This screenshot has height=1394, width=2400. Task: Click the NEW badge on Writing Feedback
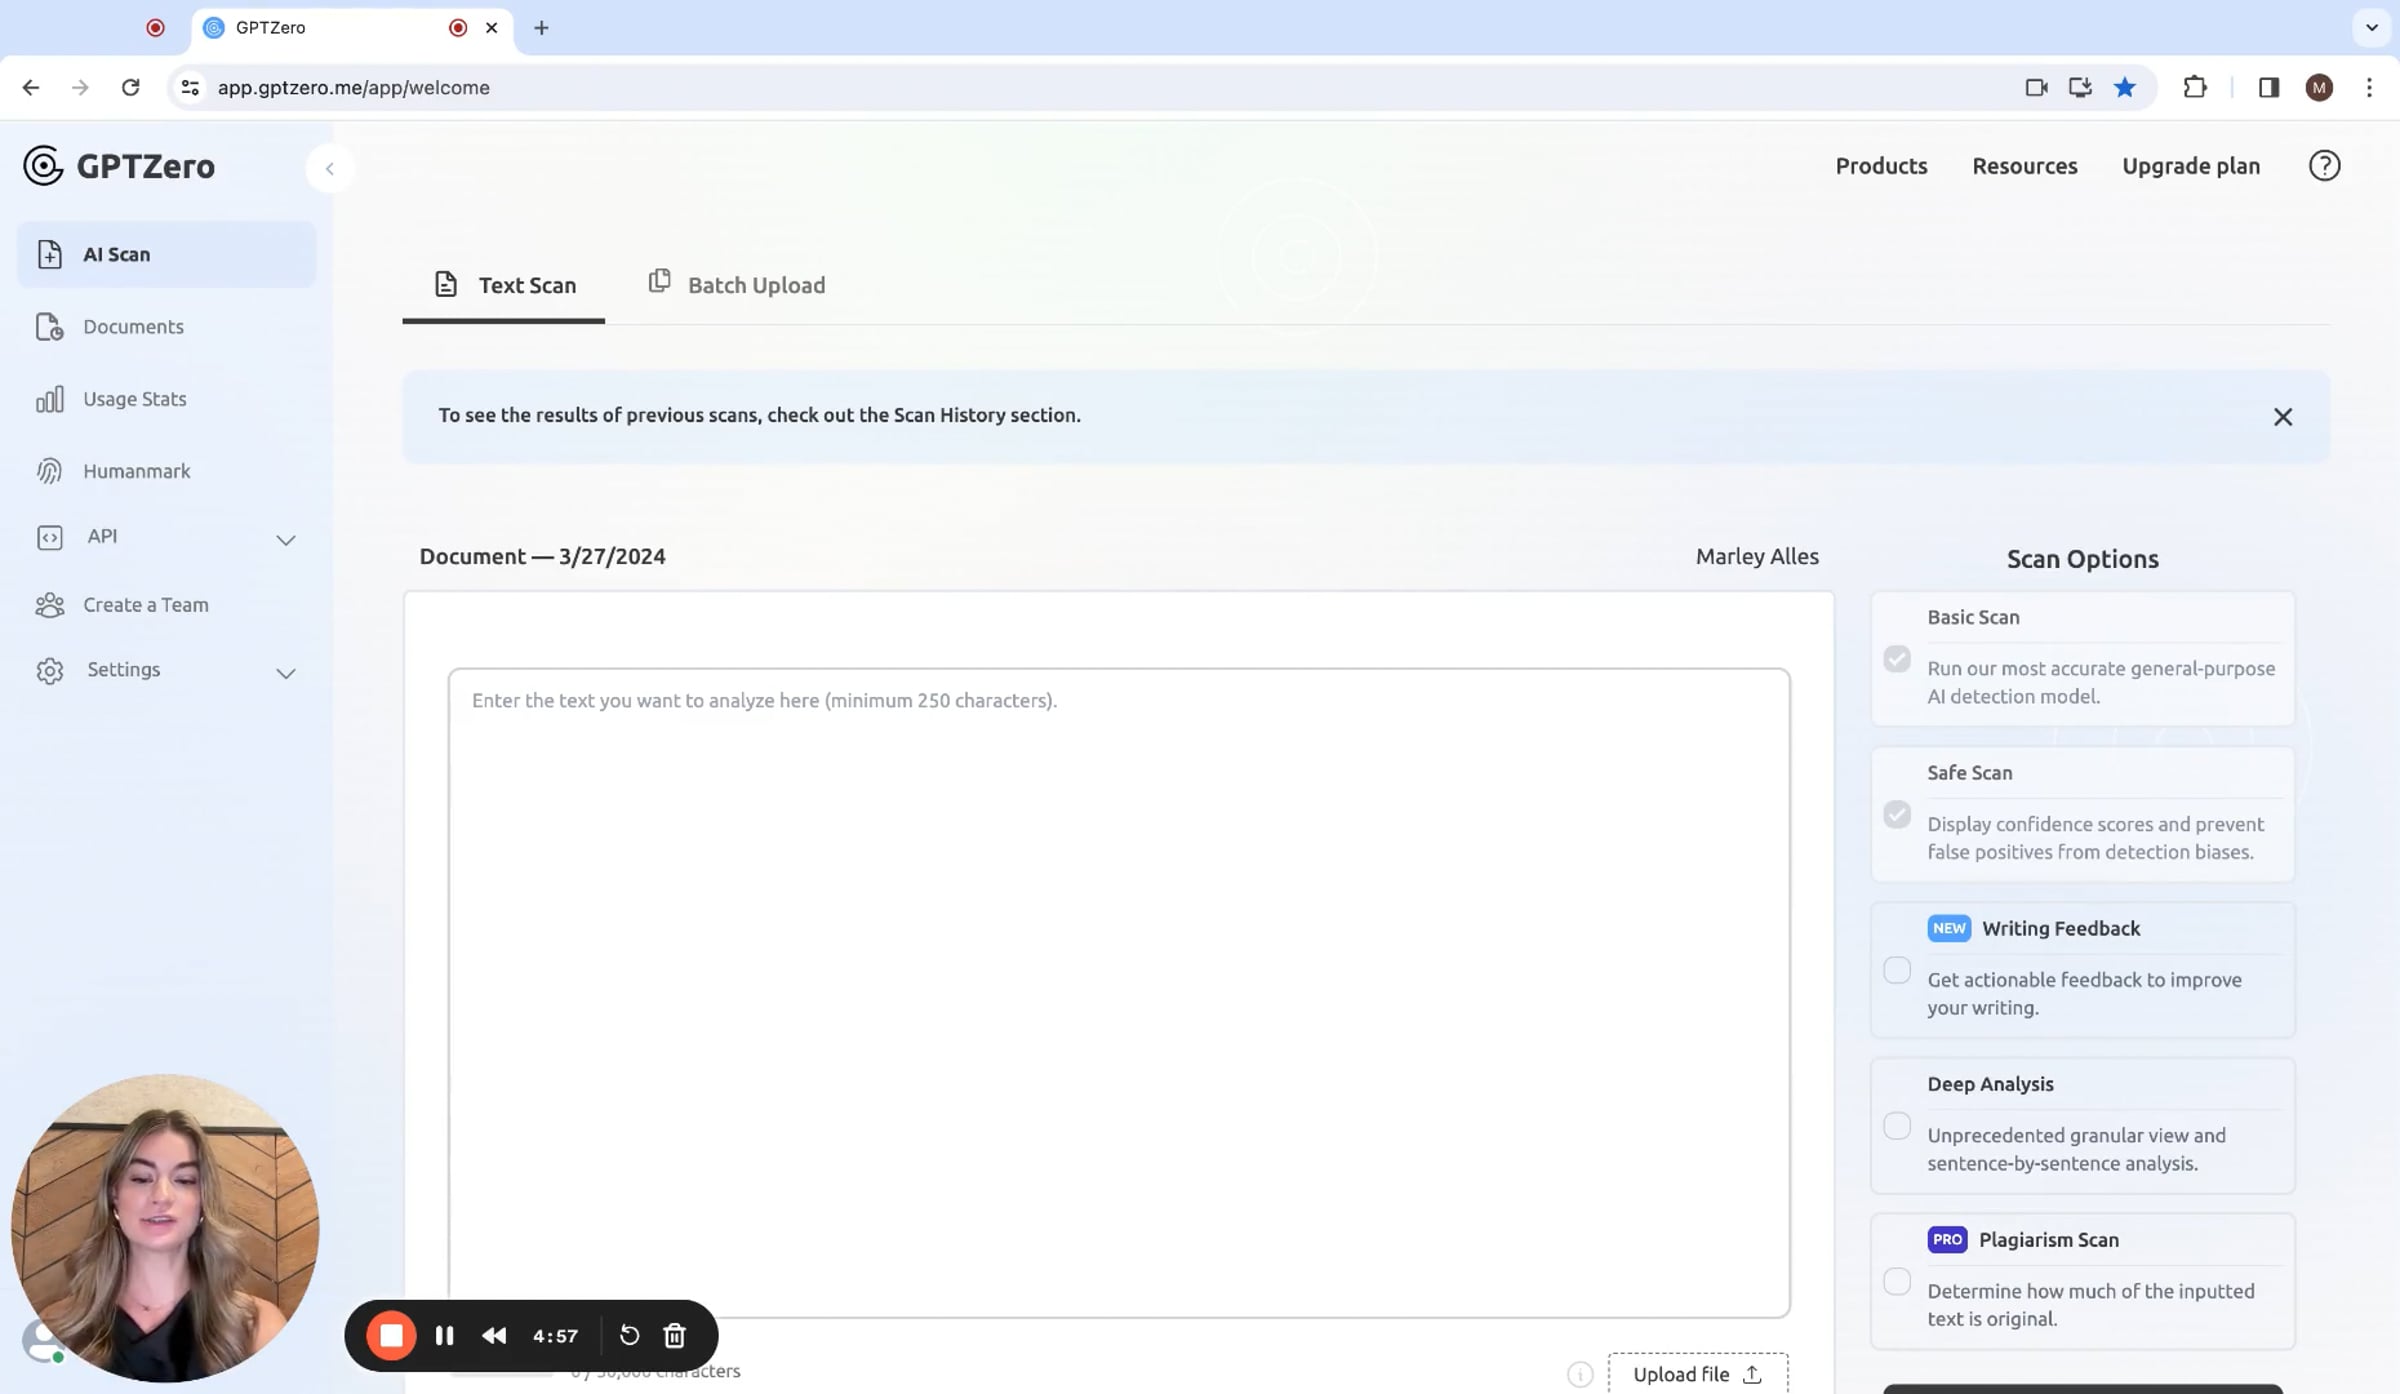pos(1949,929)
